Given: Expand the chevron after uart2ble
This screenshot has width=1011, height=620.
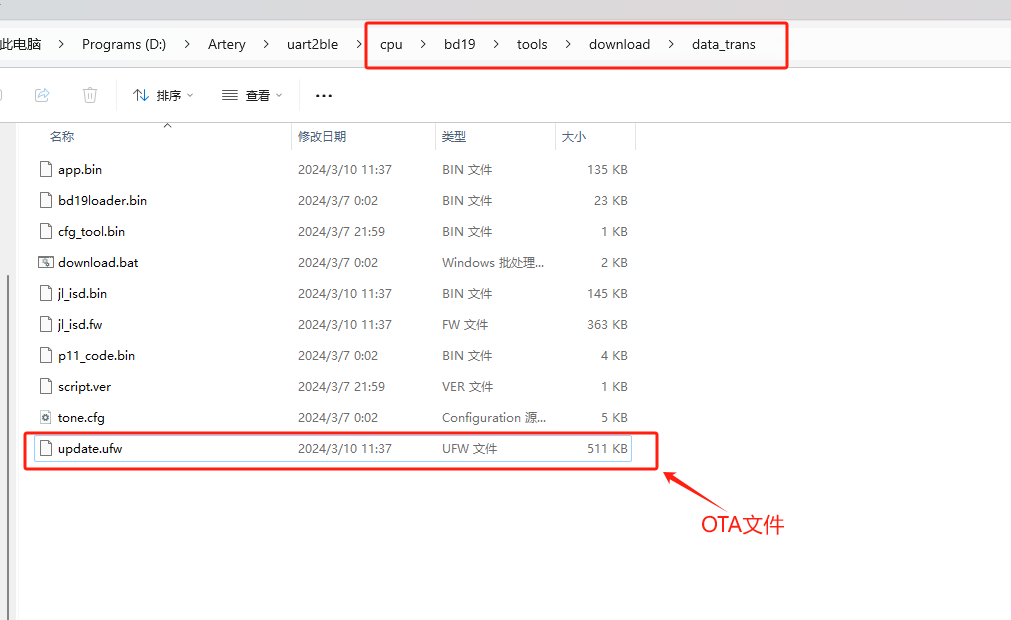Looking at the screenshot, I should (x=359, y=44).
